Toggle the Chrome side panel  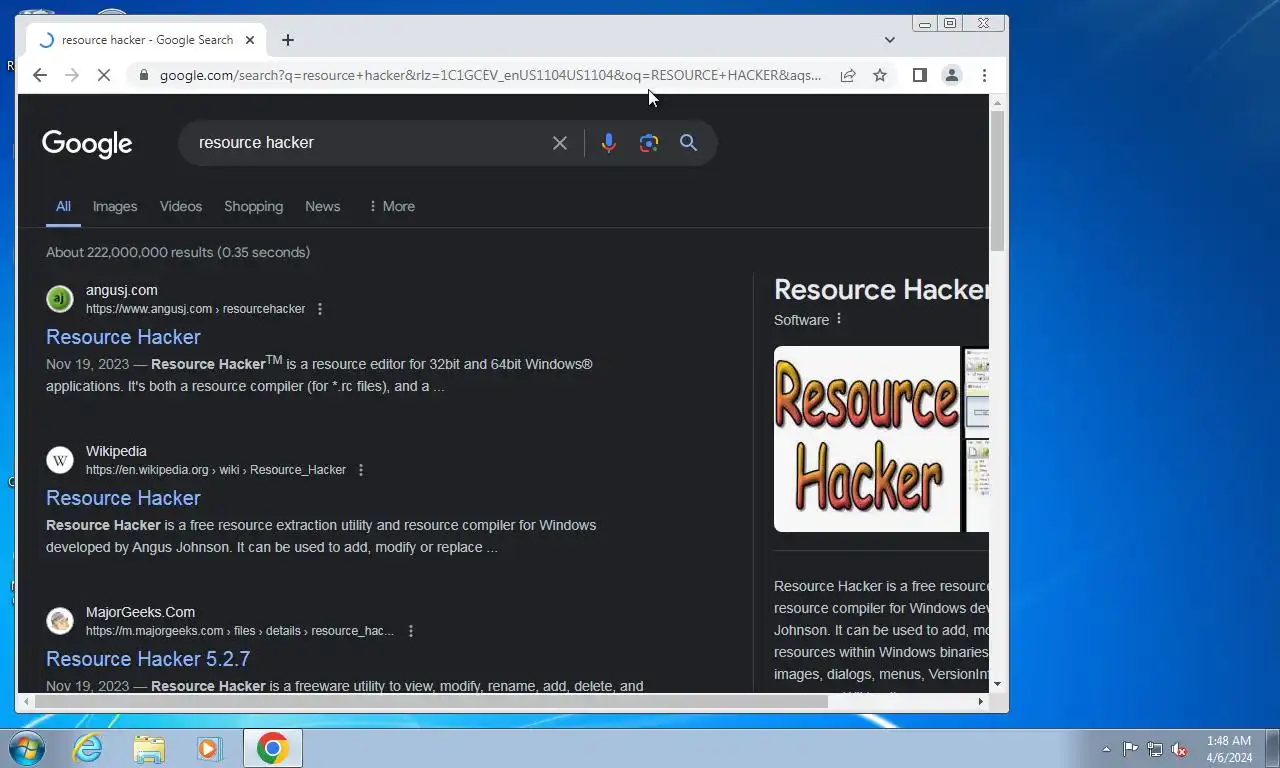coord(920,75)
